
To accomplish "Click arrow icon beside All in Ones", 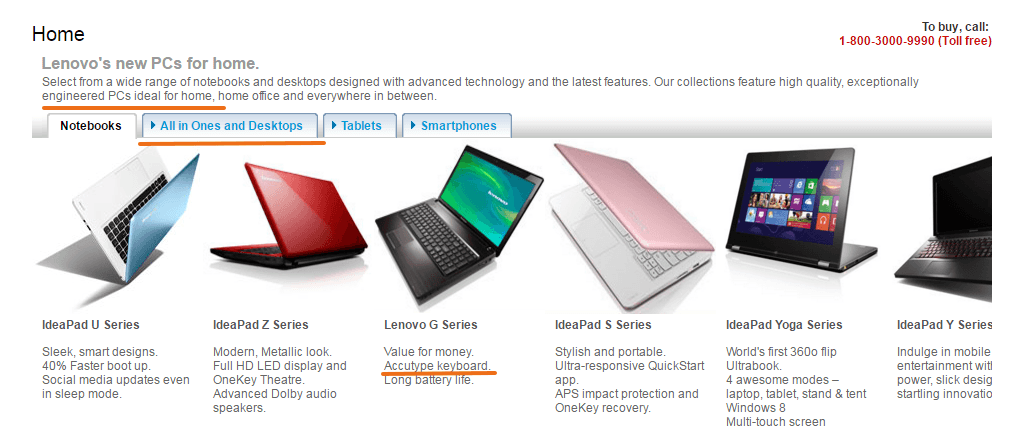I will [x=153, y=125].
